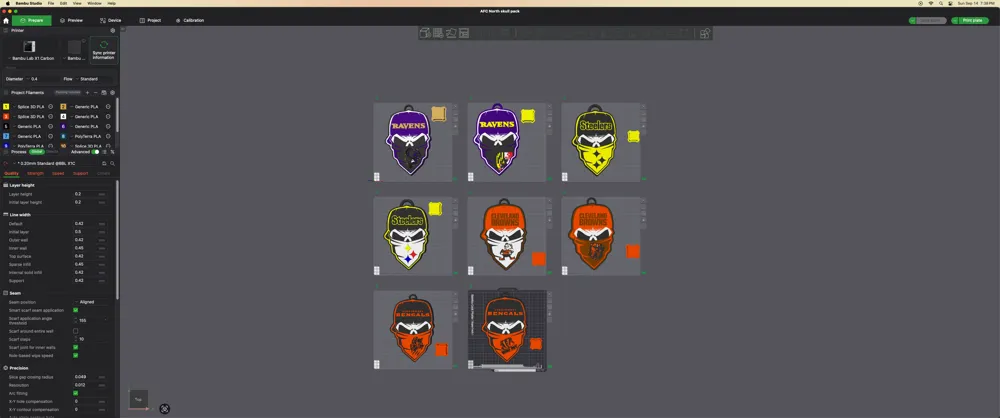The height and width of the screenshot is (418, 1000).
Task: Open Project Filaments settings gear
Action: 113,93
